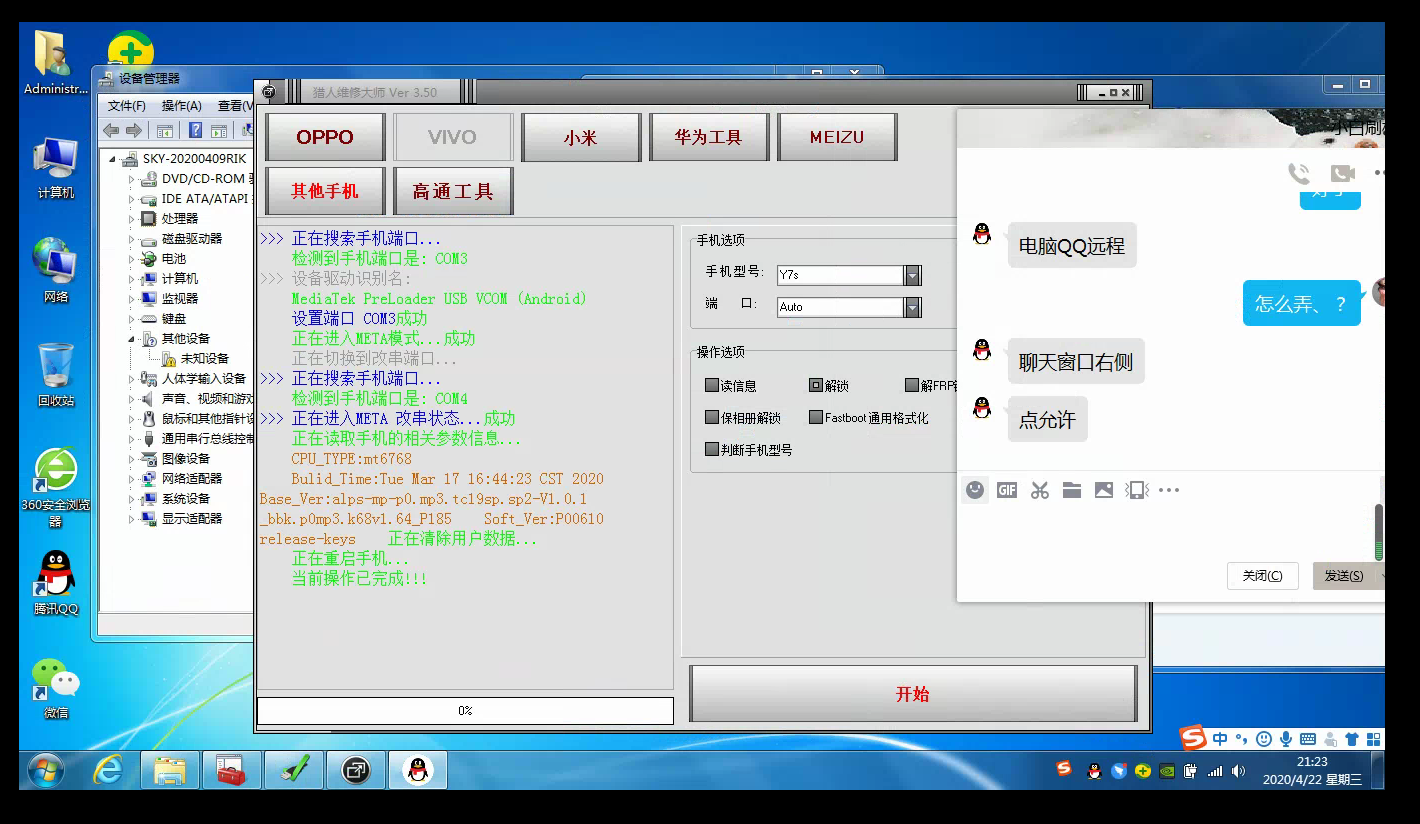Click 关闭(C) in the QQ chat window
The image size is (1420, 824).
1262,576
